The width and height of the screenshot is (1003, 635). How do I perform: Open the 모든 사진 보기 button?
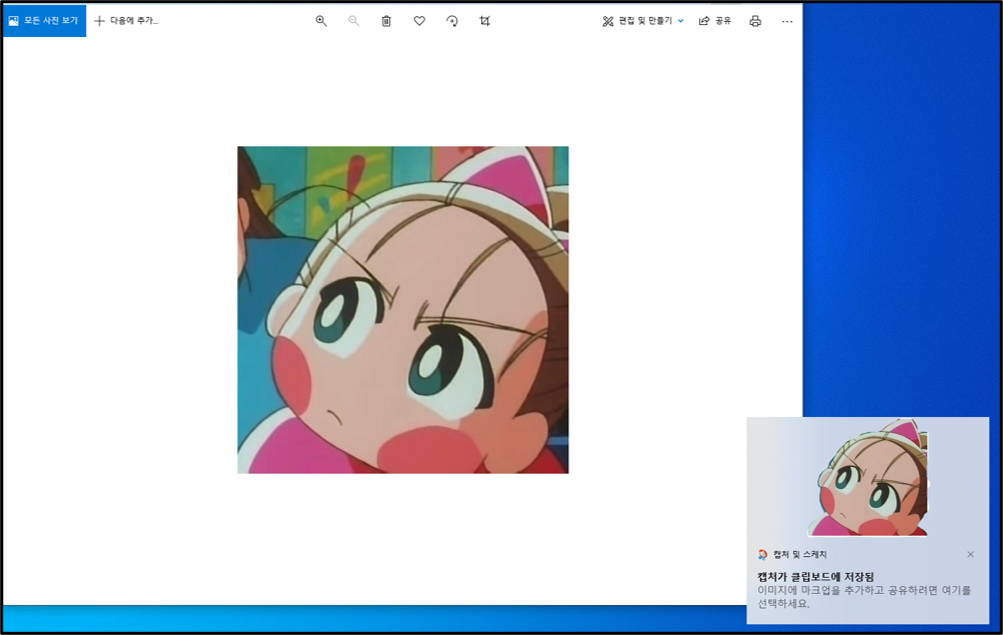(x=44, y=20)
